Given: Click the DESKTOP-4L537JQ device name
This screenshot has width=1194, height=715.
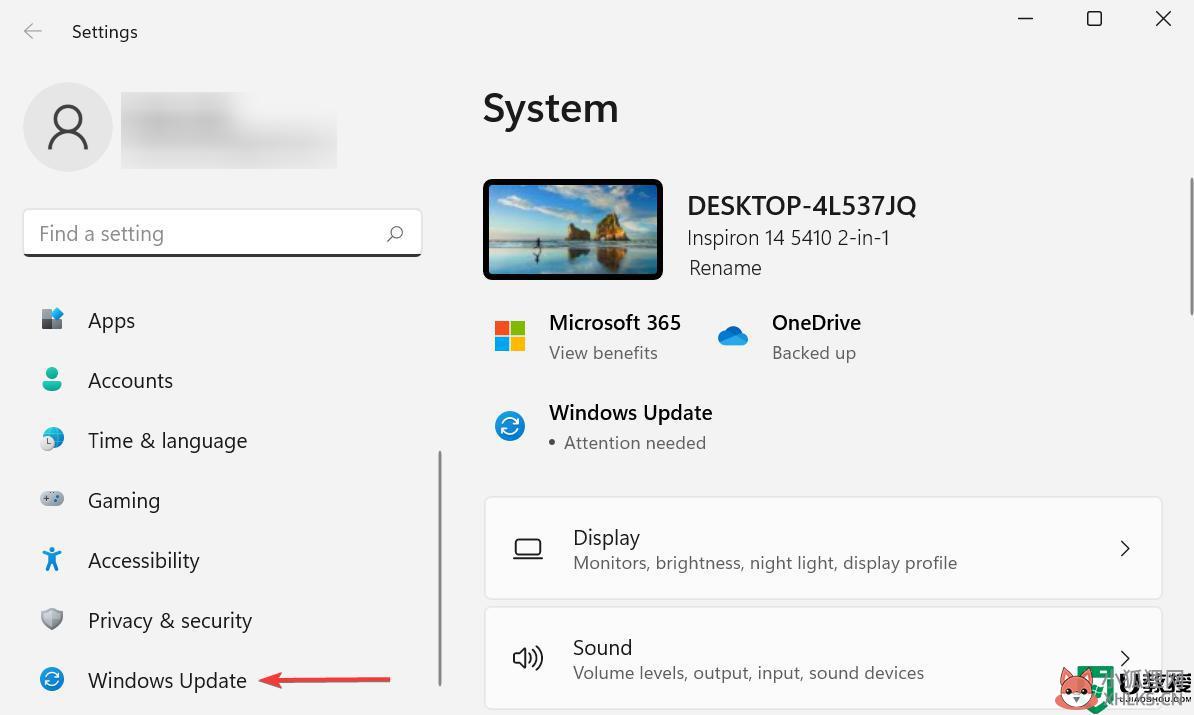Looking at the screenshot, I should coord(802,206).
